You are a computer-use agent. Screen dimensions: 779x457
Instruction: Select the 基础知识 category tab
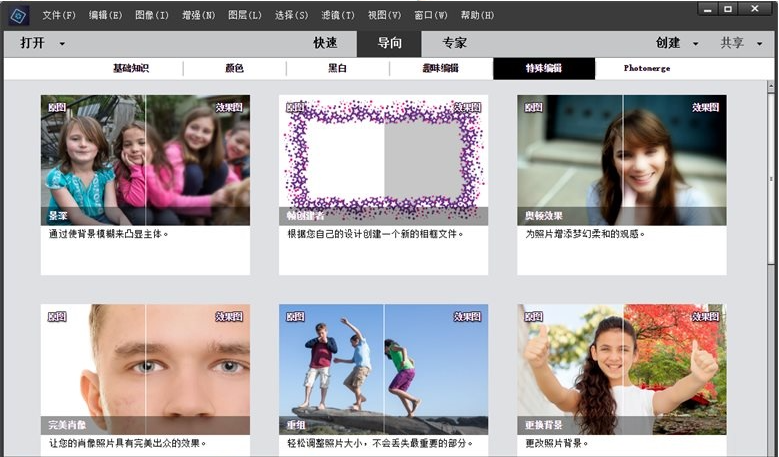(131, 68)
